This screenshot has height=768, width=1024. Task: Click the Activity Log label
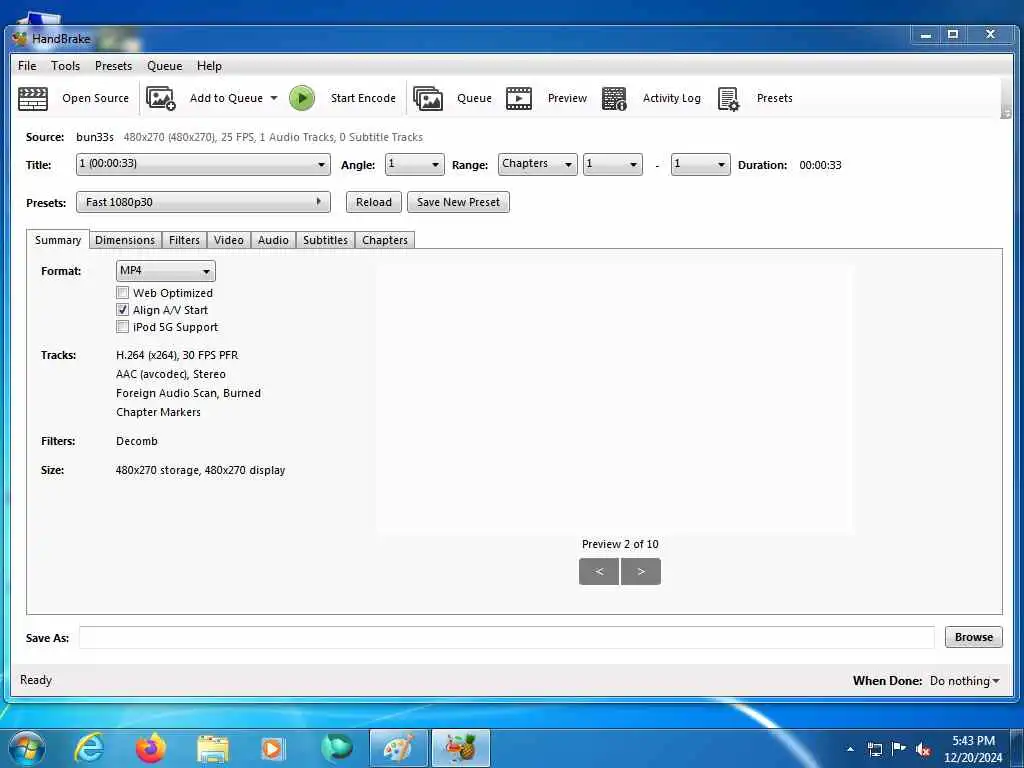tap(671, 98)
